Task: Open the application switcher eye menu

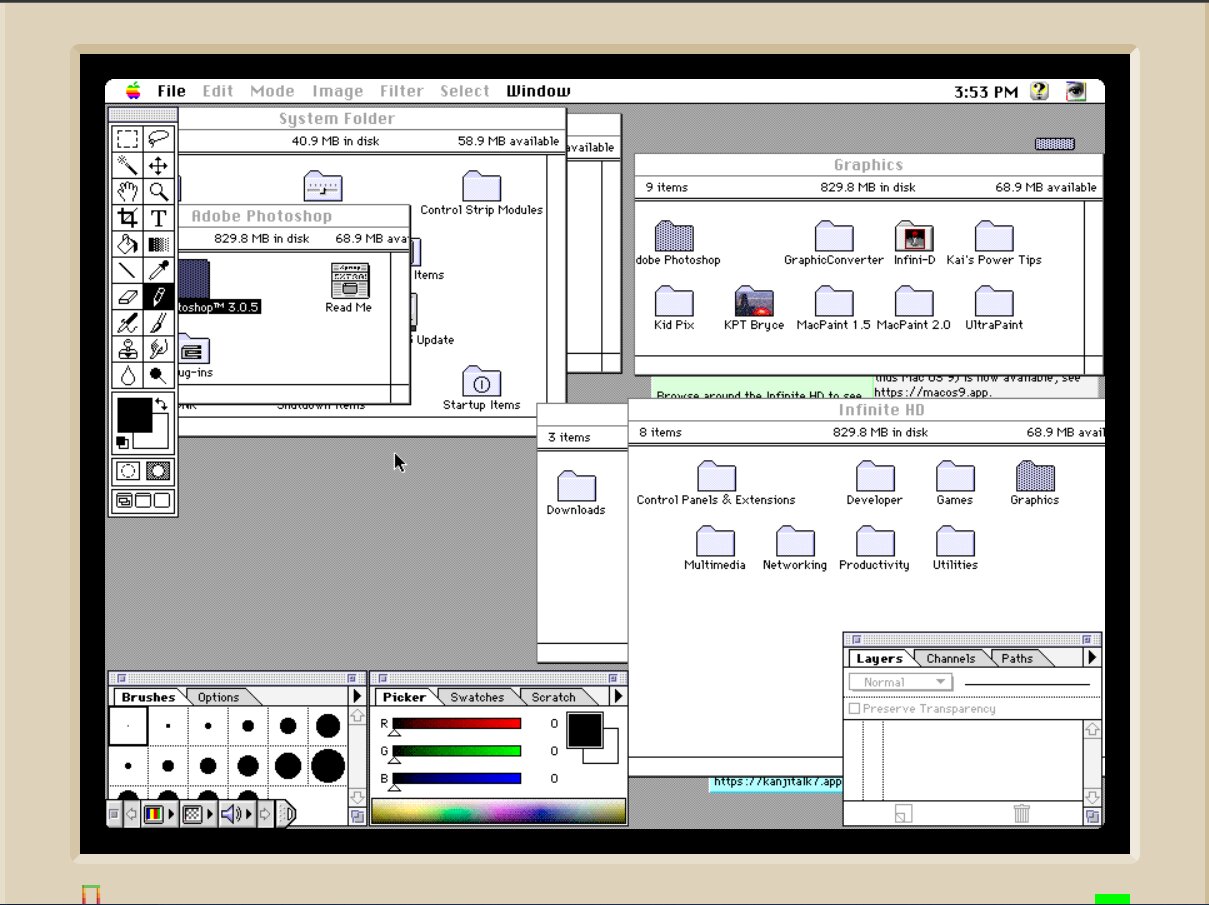Action: point(1076,91)
